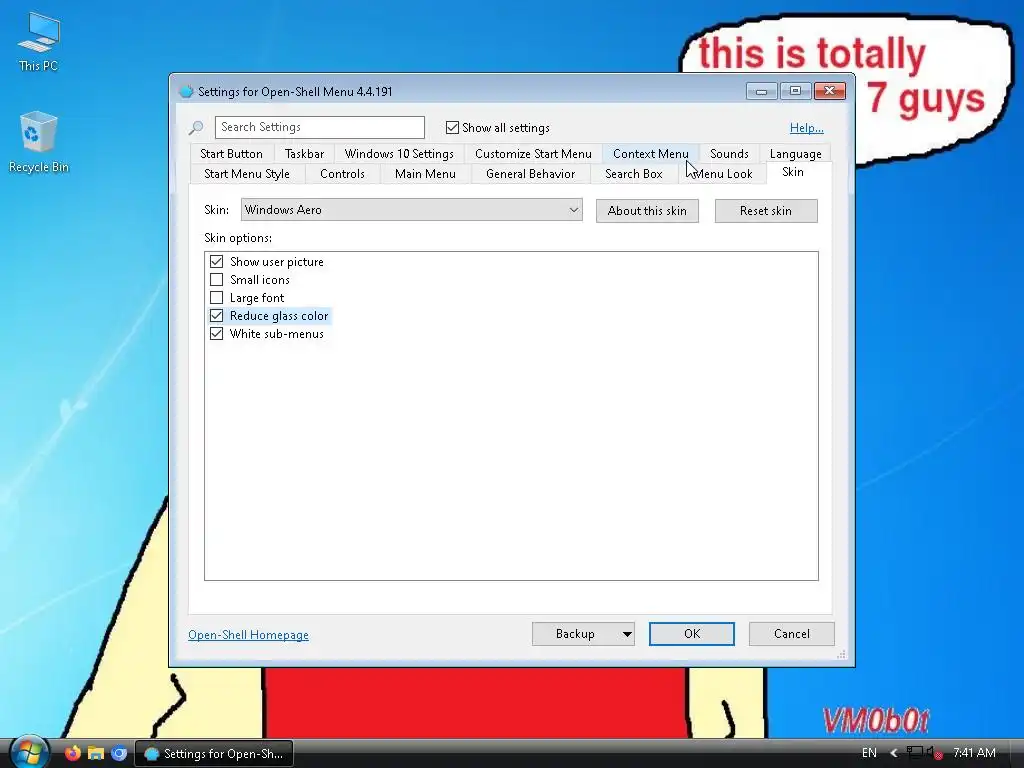Viewport: 1024px width, 768px height.
Task: Uncheck Show user picture option
Action: pyautogui.click(x=216, y=262)
